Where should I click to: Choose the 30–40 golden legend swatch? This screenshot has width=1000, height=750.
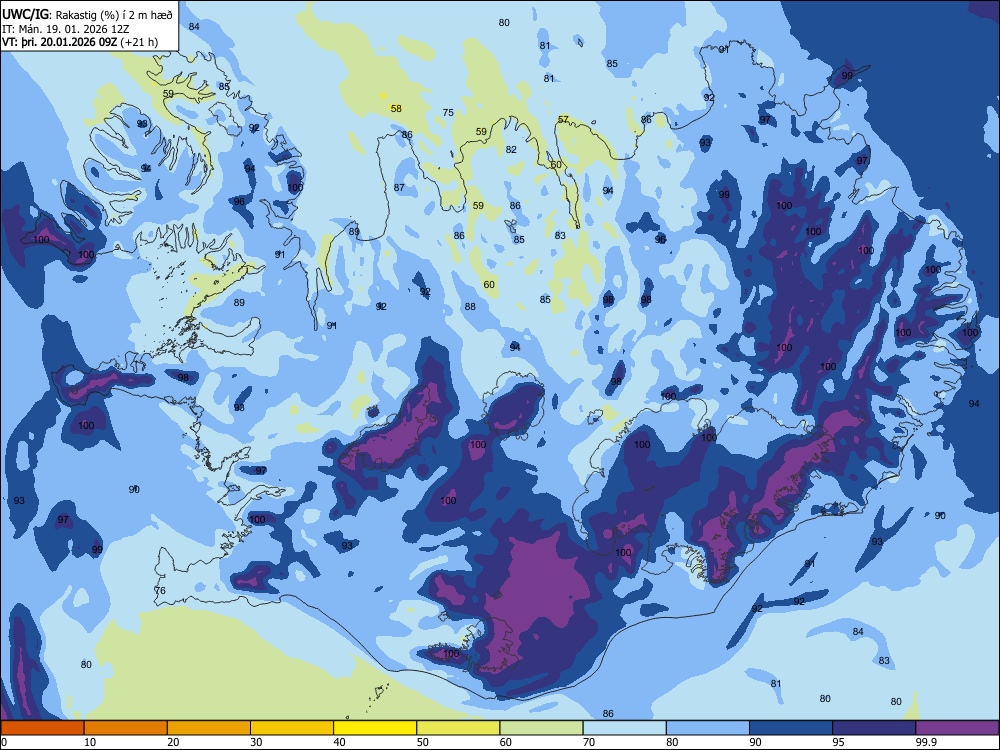pyautogui.click(x=292, y=728)
